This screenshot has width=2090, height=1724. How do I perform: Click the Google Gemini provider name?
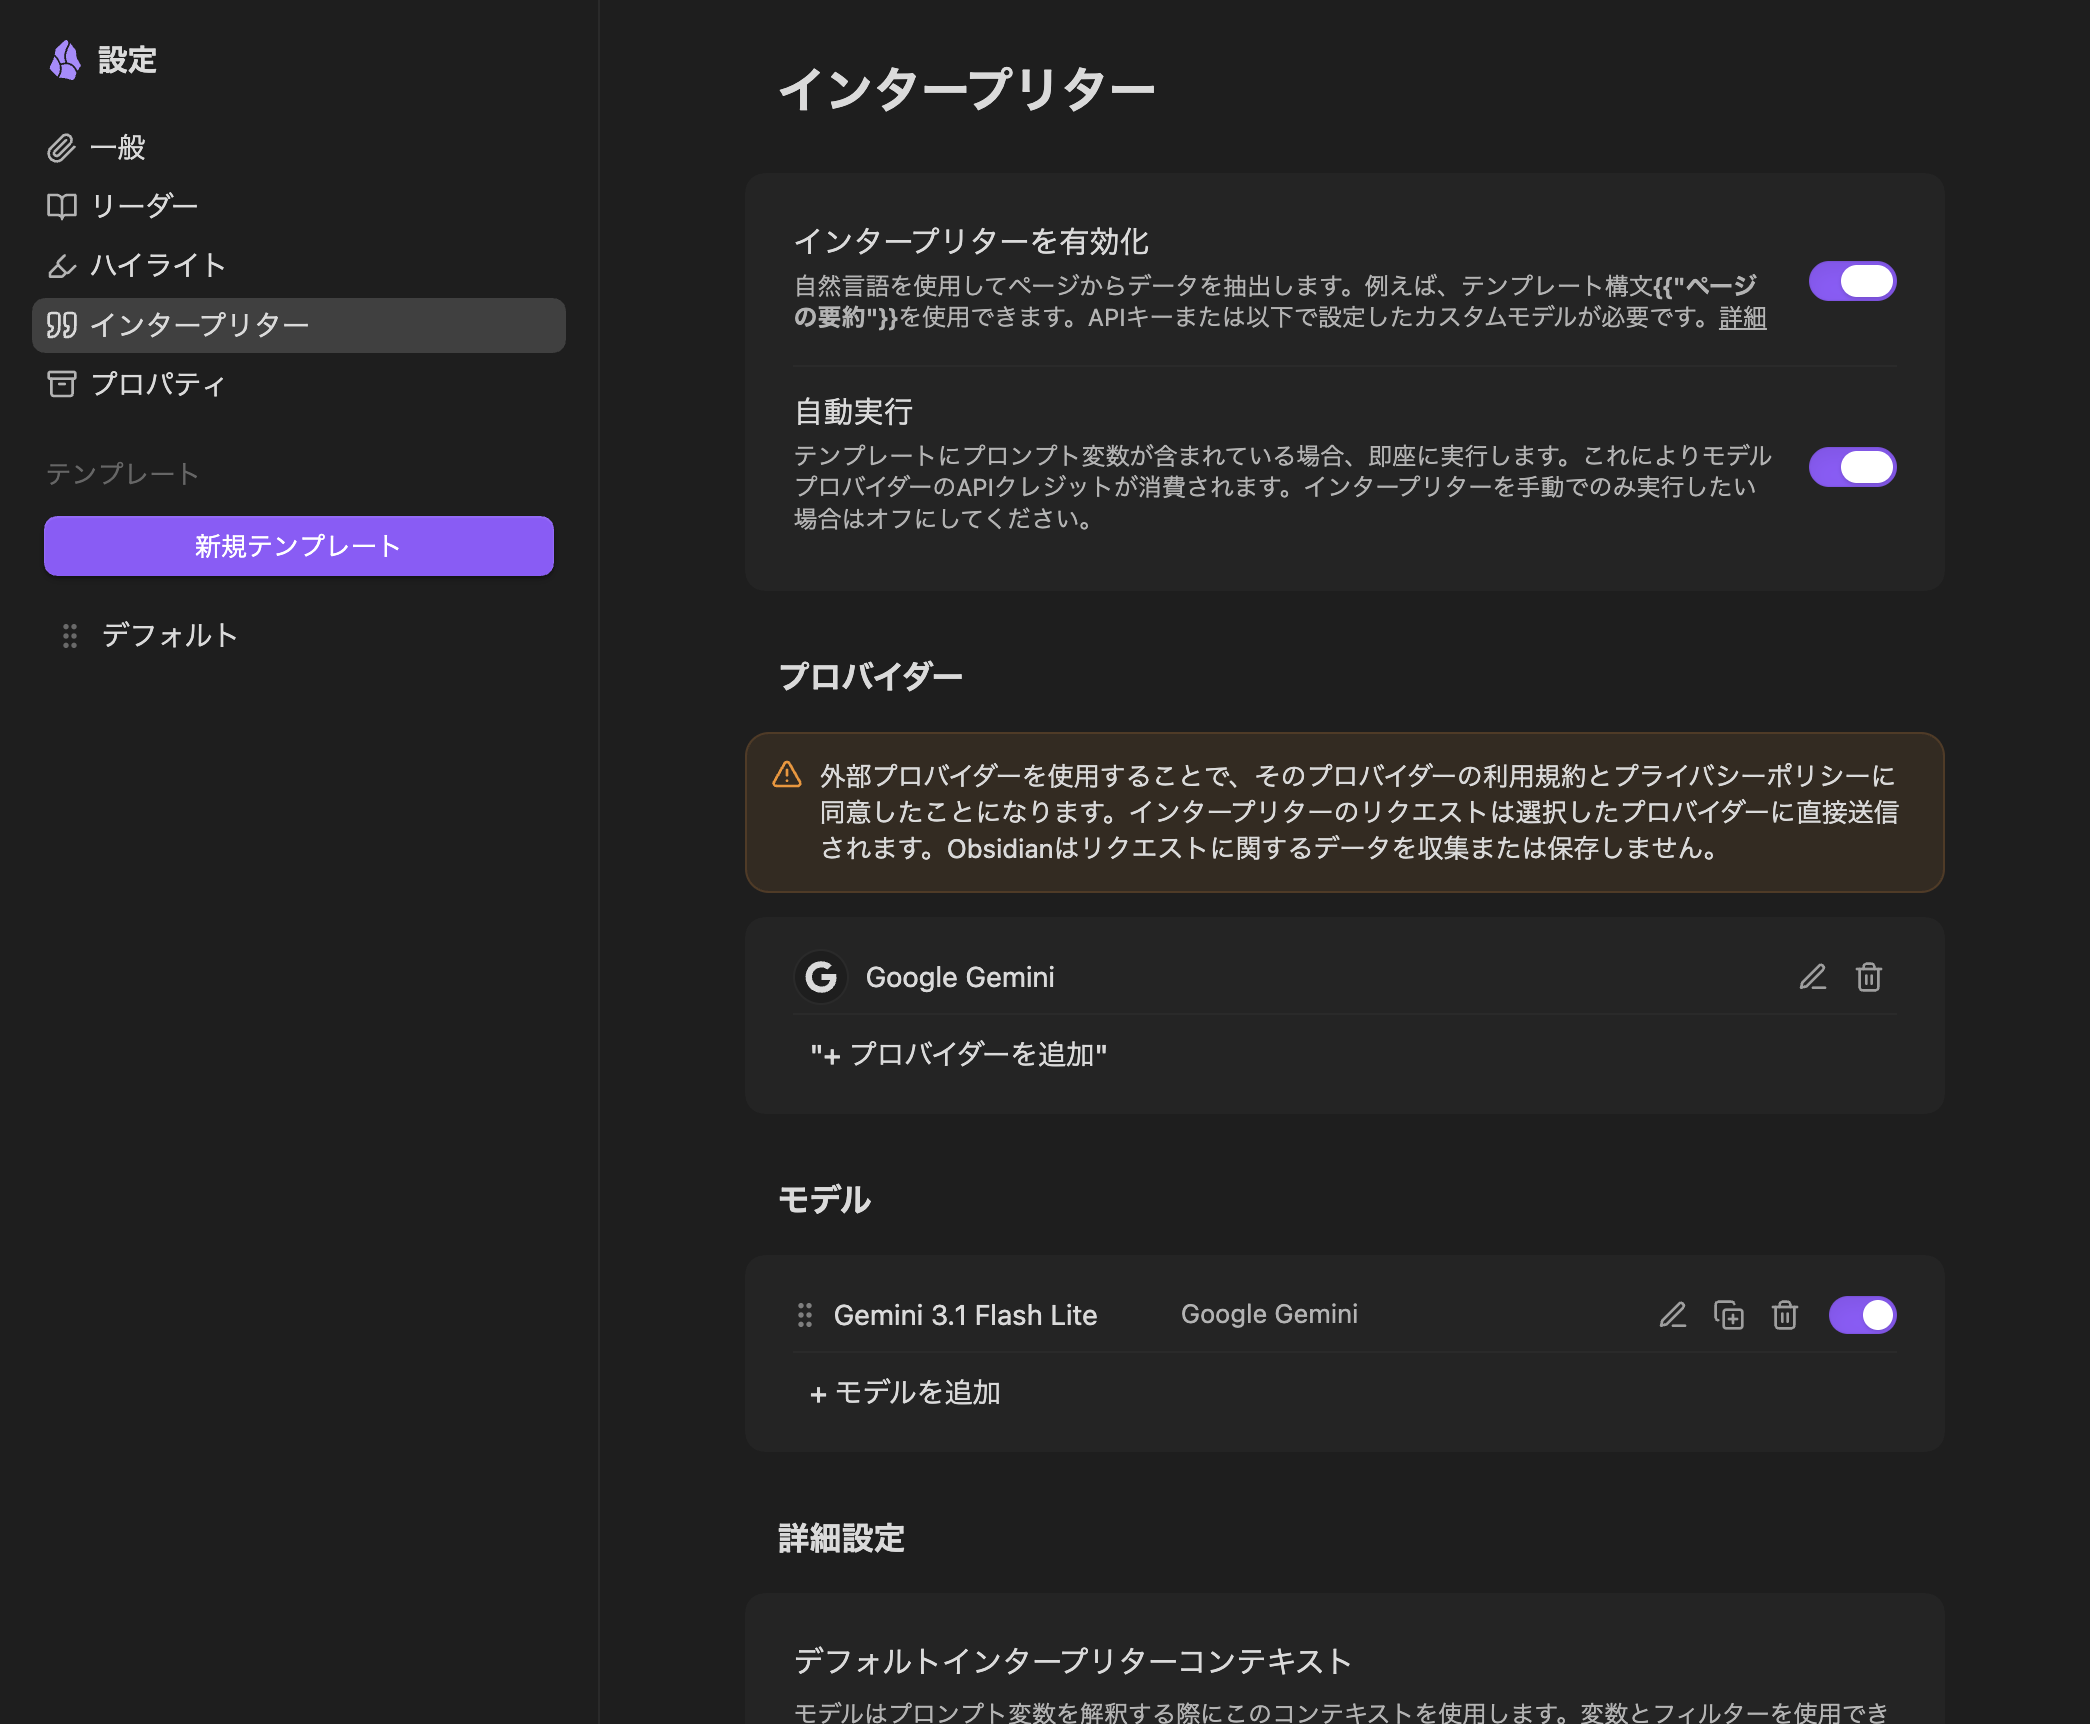pyautogui.click(x=960, y=977)
